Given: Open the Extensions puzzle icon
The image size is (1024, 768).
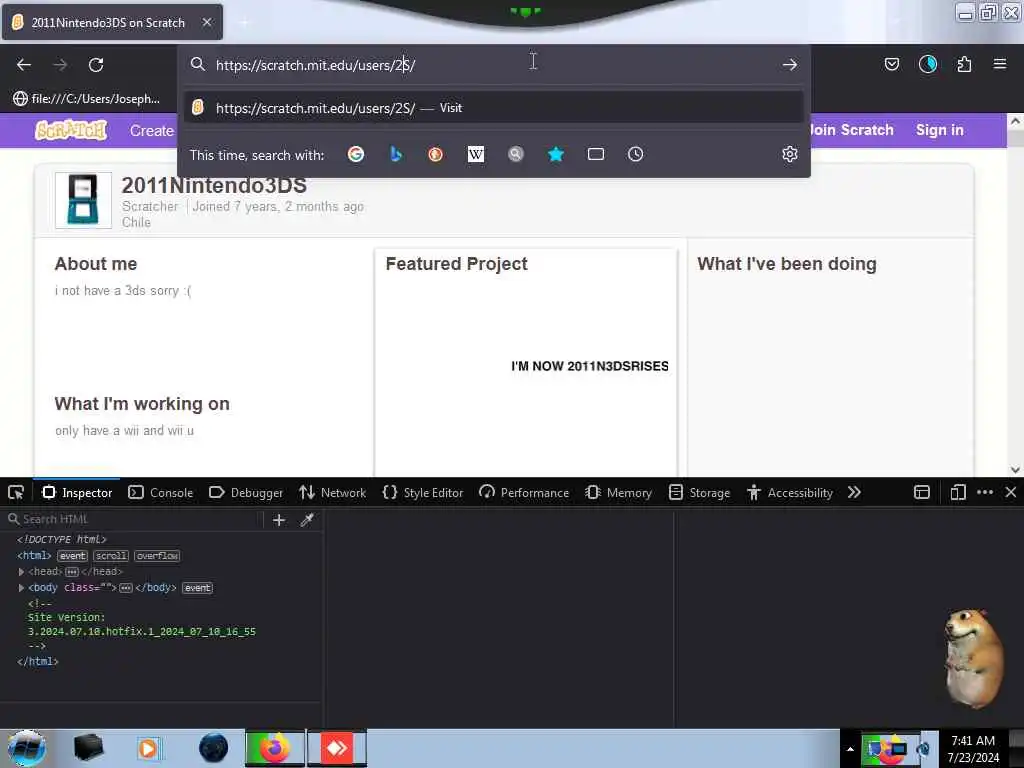Looking at the screenshot, I should [964, 64].
